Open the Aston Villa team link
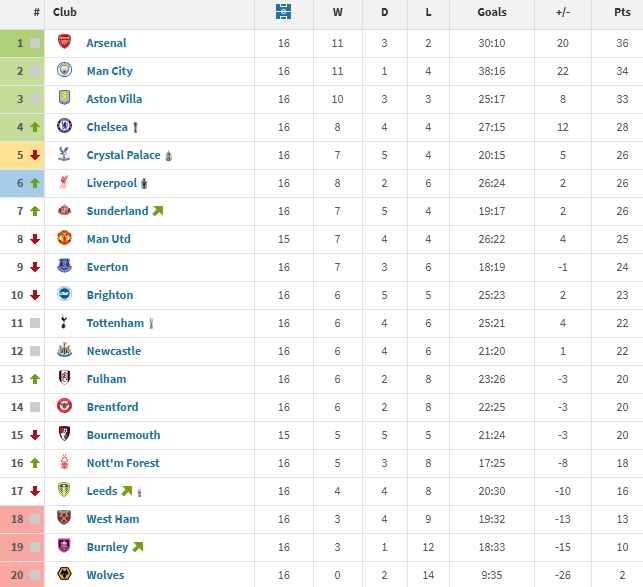Image resolution: width=643 pixels, height=587 pixels. (114, 99)
